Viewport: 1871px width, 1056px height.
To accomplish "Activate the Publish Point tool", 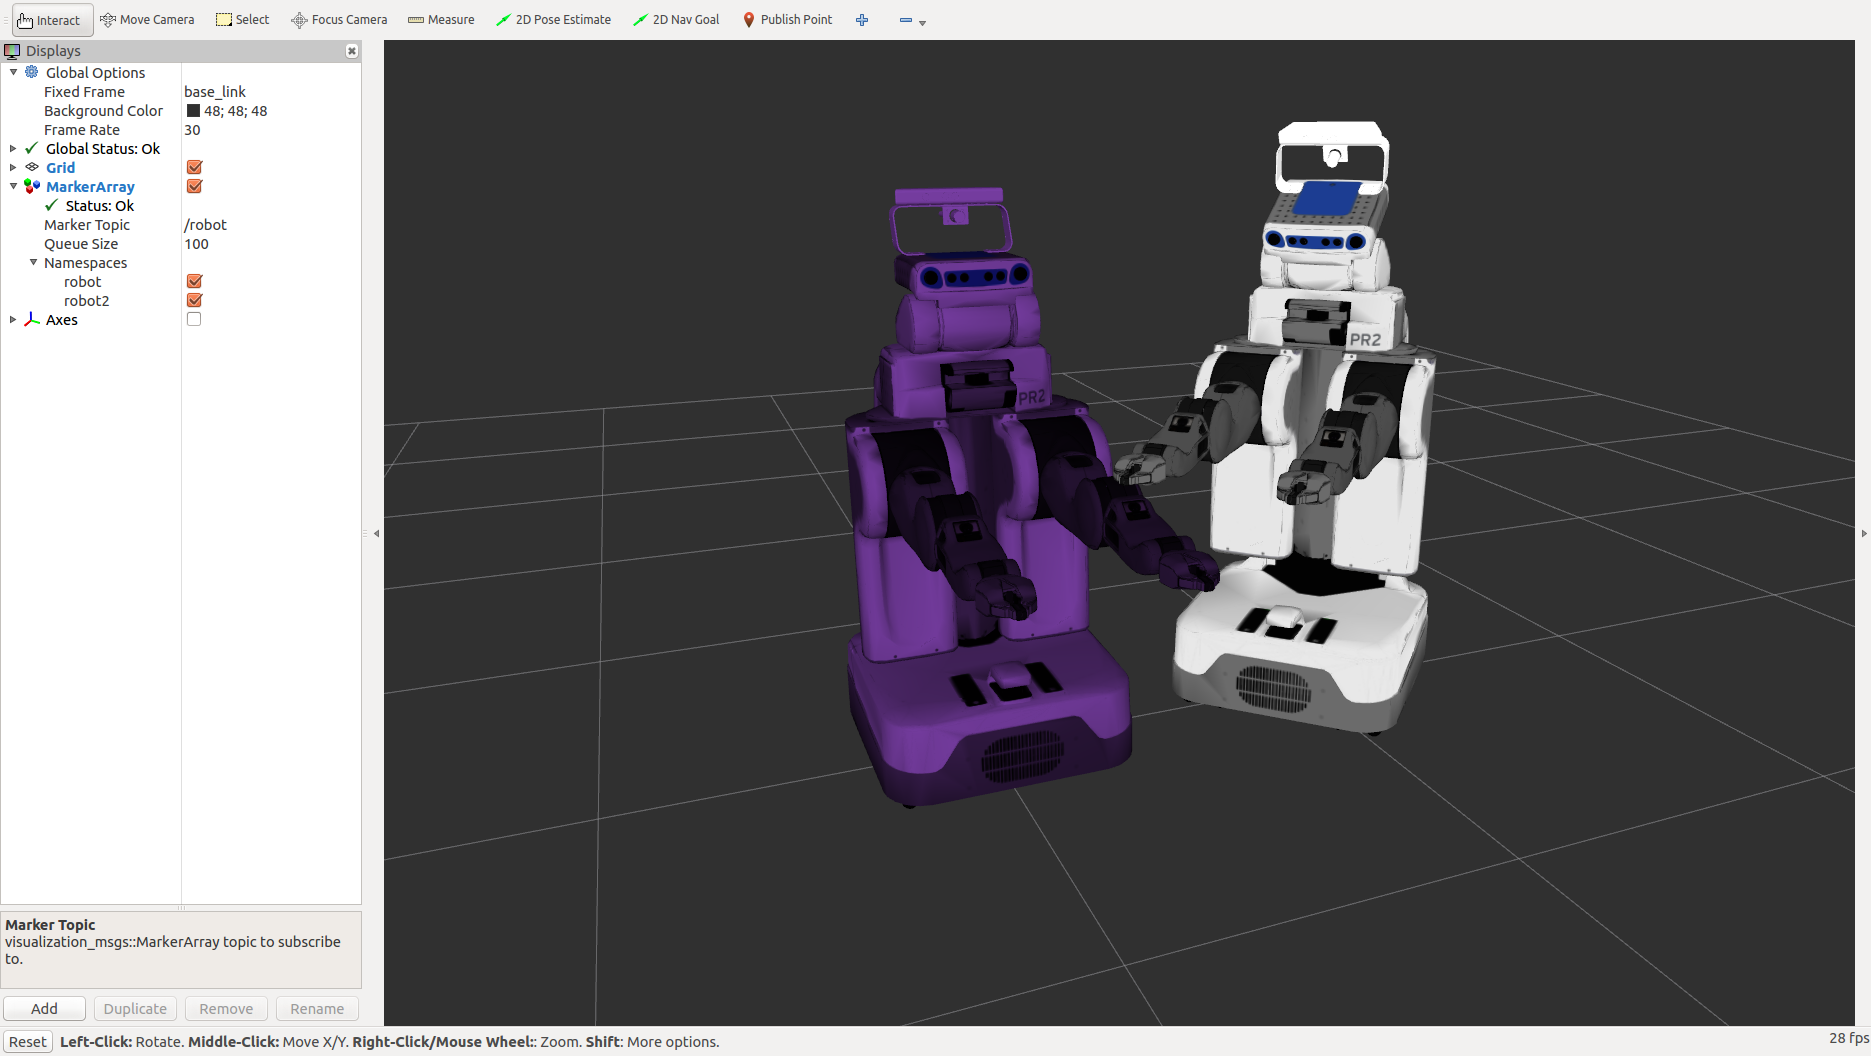I will point(788,20).
